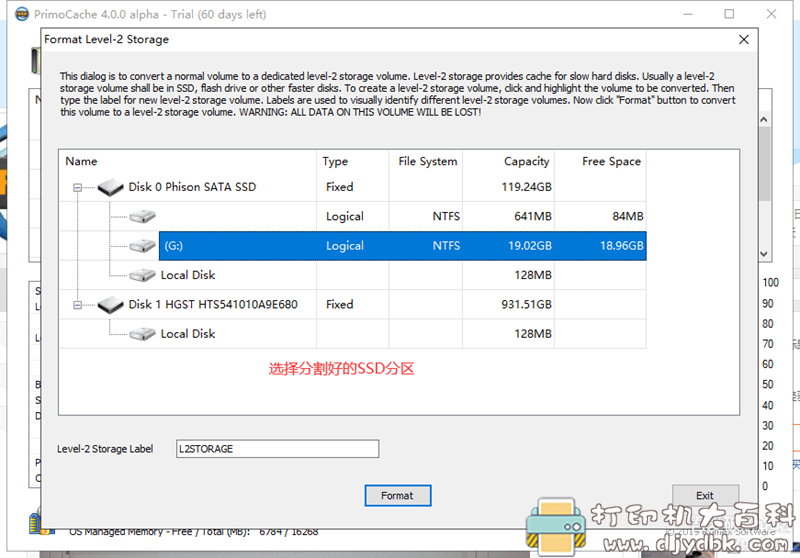Collapse the Disk 1 HGST node
The height and width of the screenshot is (558, 800).
[77, 305]
